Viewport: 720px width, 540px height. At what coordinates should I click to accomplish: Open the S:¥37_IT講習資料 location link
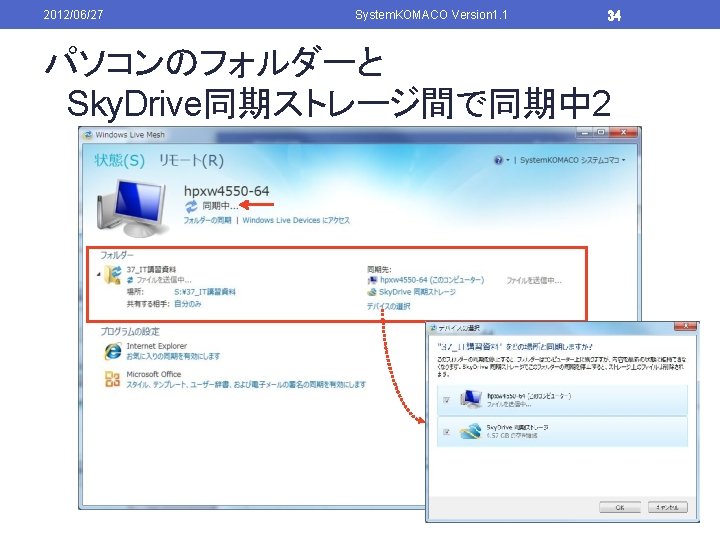[x=205, y=292]
